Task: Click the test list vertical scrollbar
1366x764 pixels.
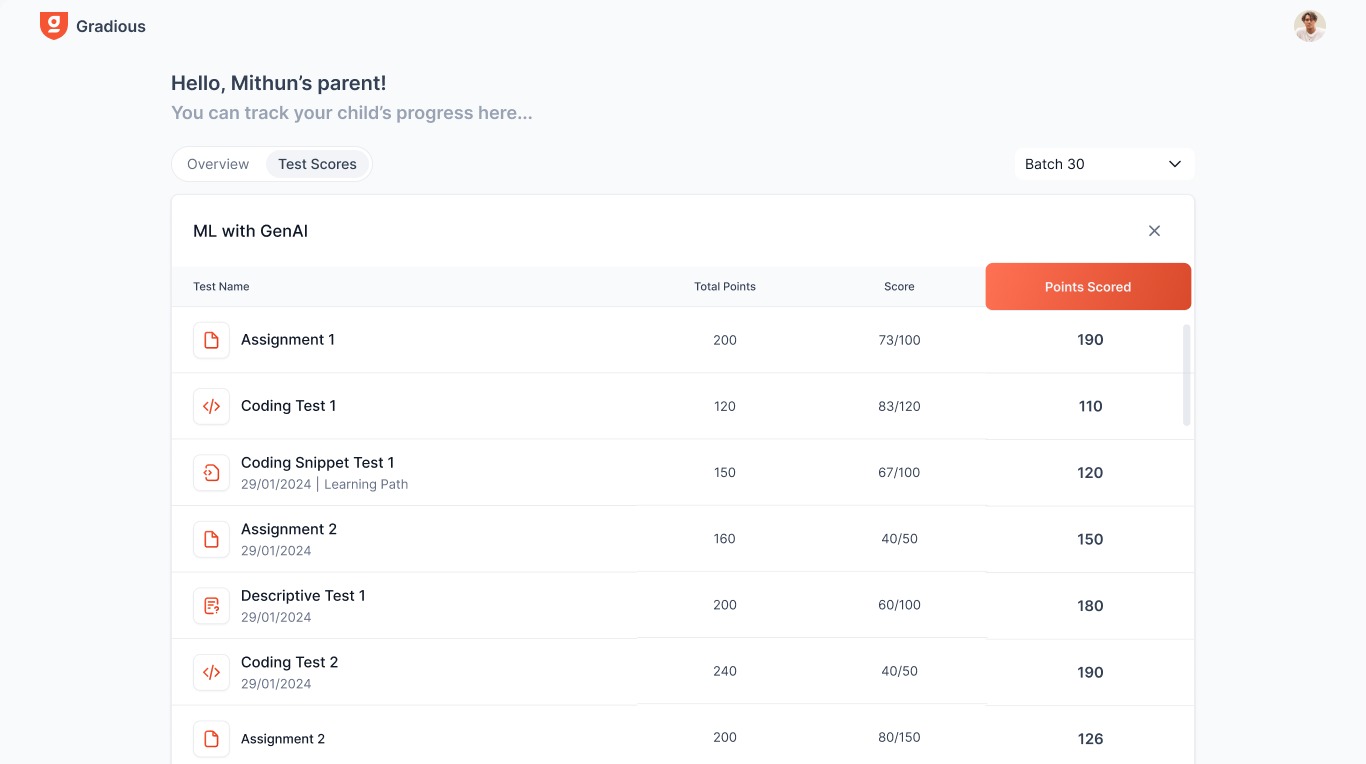Action: 1187,375
